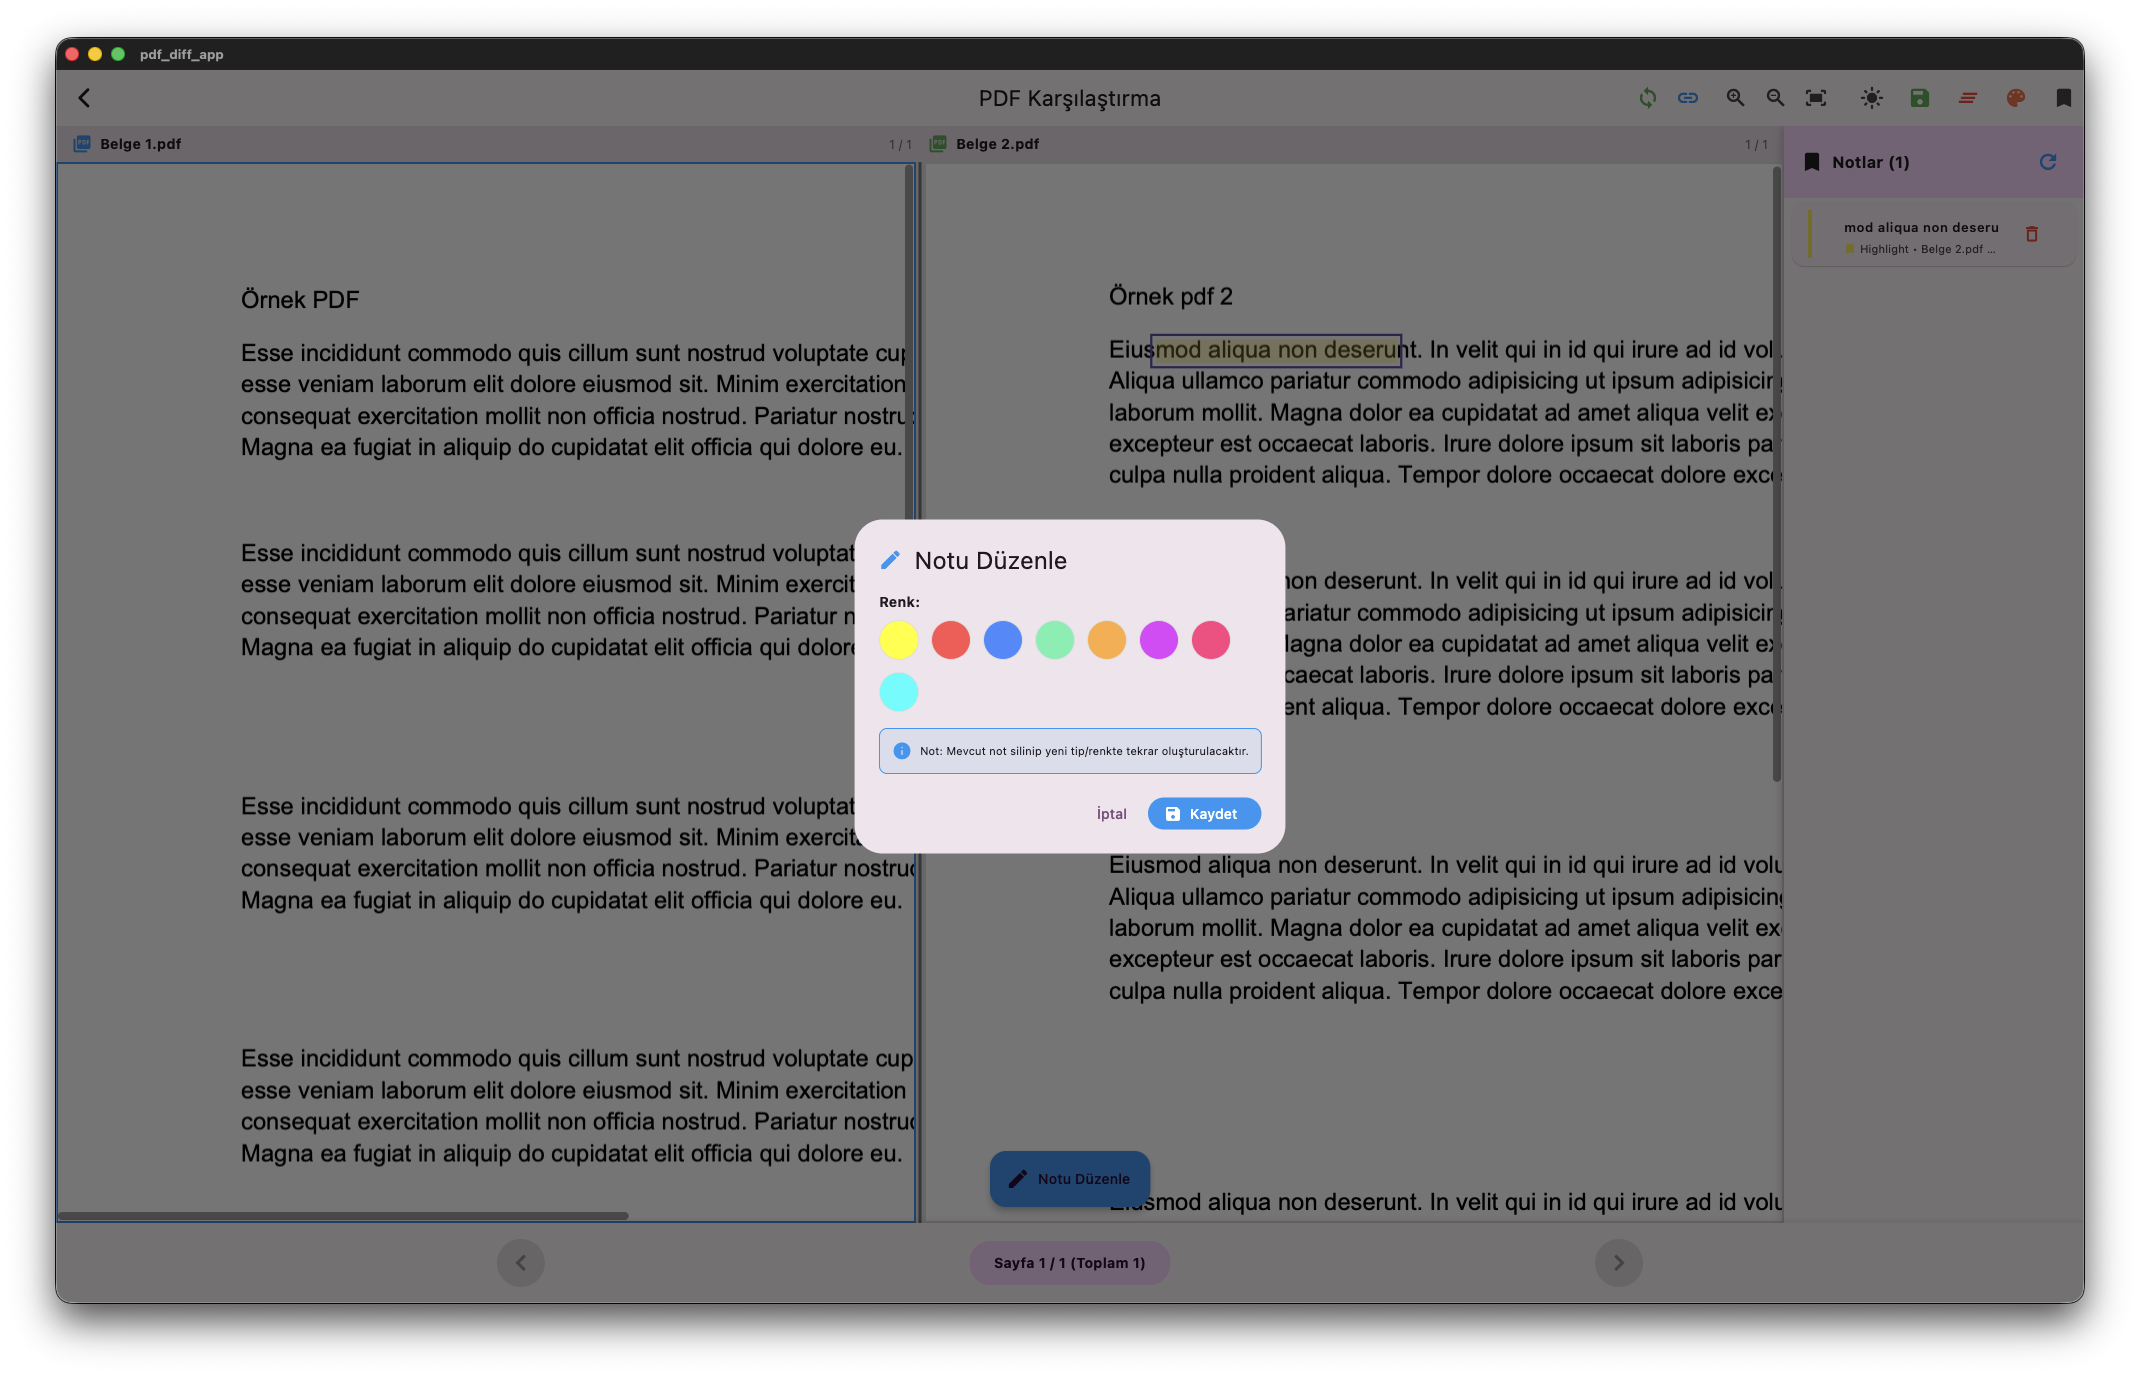This screenshot has height=1377, width=2140.
Task: Click the blue link scroll icon
Action: [x=1688, y=98]
